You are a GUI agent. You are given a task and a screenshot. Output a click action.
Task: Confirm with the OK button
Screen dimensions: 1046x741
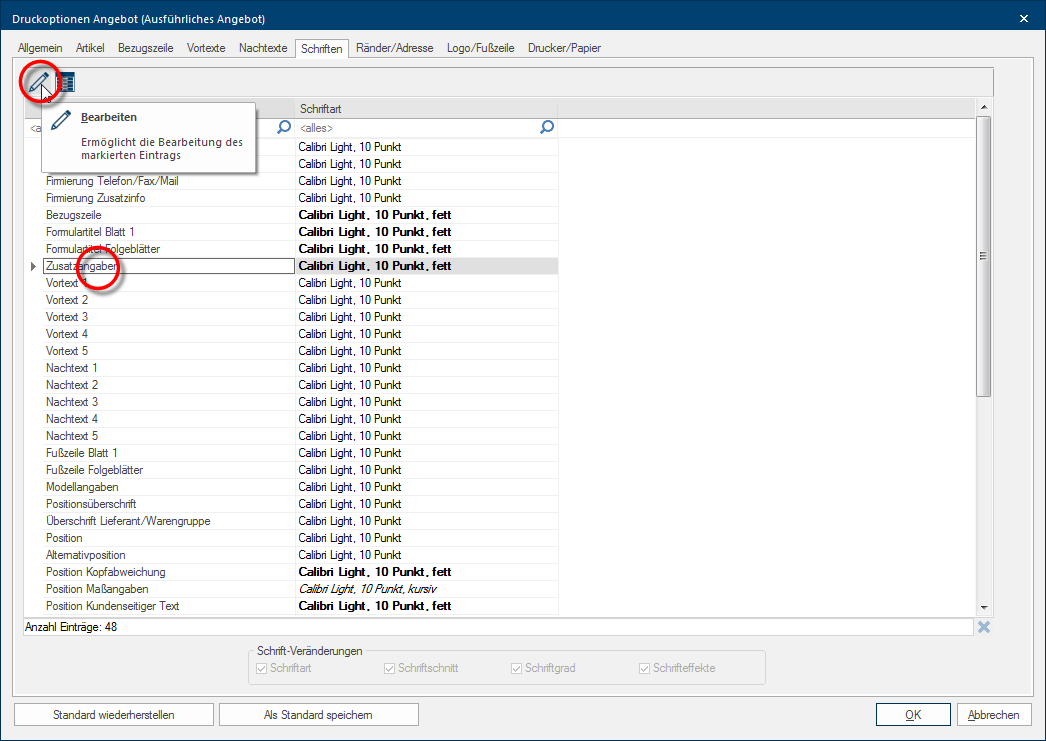click(x=912, y=715)
